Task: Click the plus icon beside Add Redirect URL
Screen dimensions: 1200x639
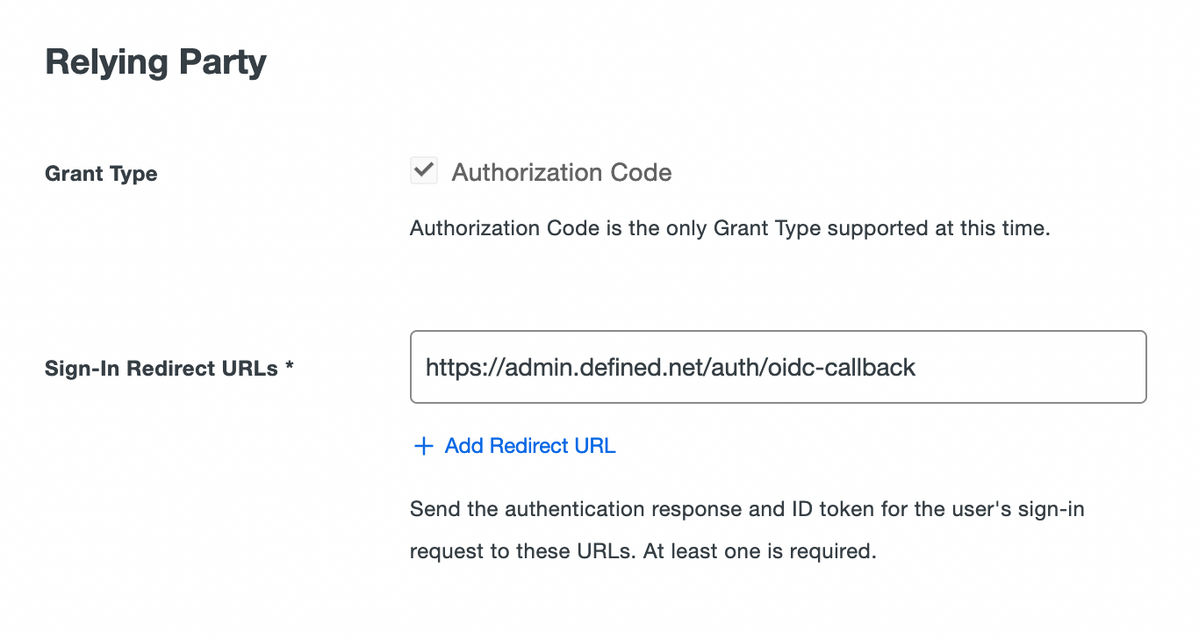Action: coord(423,446)
